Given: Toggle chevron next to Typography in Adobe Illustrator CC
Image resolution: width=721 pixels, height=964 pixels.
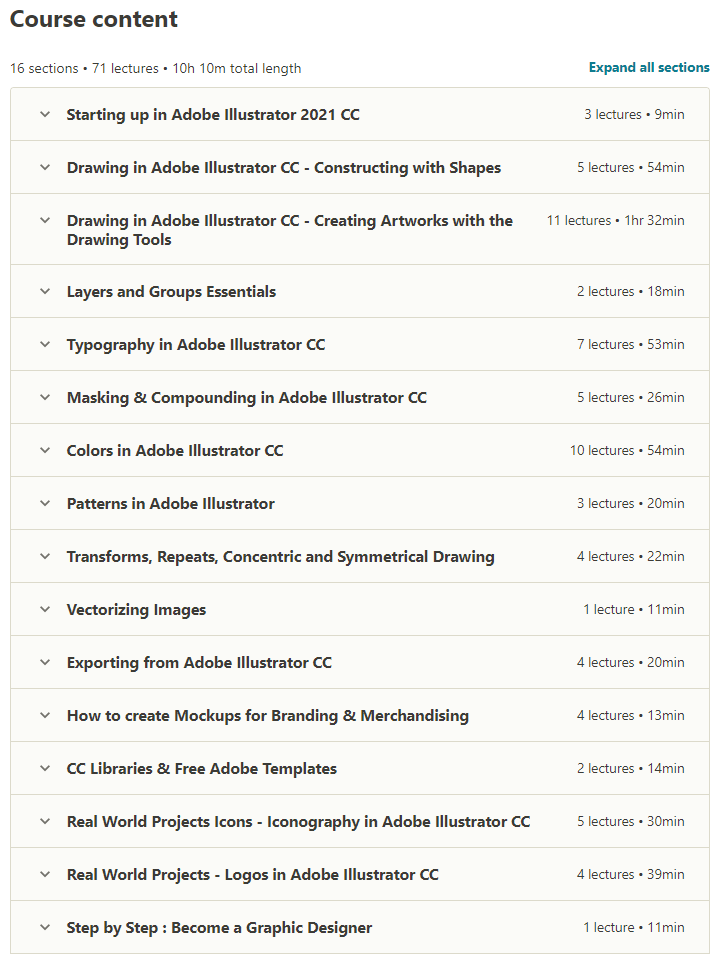Looking at the screenshot, I should [45, 344].
